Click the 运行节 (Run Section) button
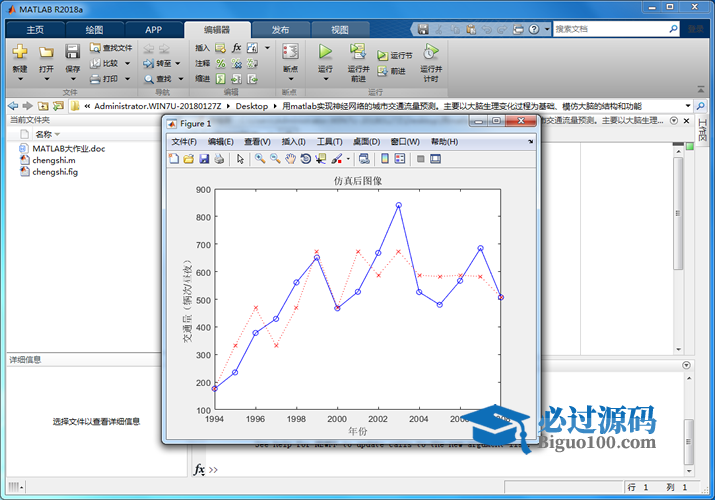The image size is (715, 500). (x=394, y=55)
